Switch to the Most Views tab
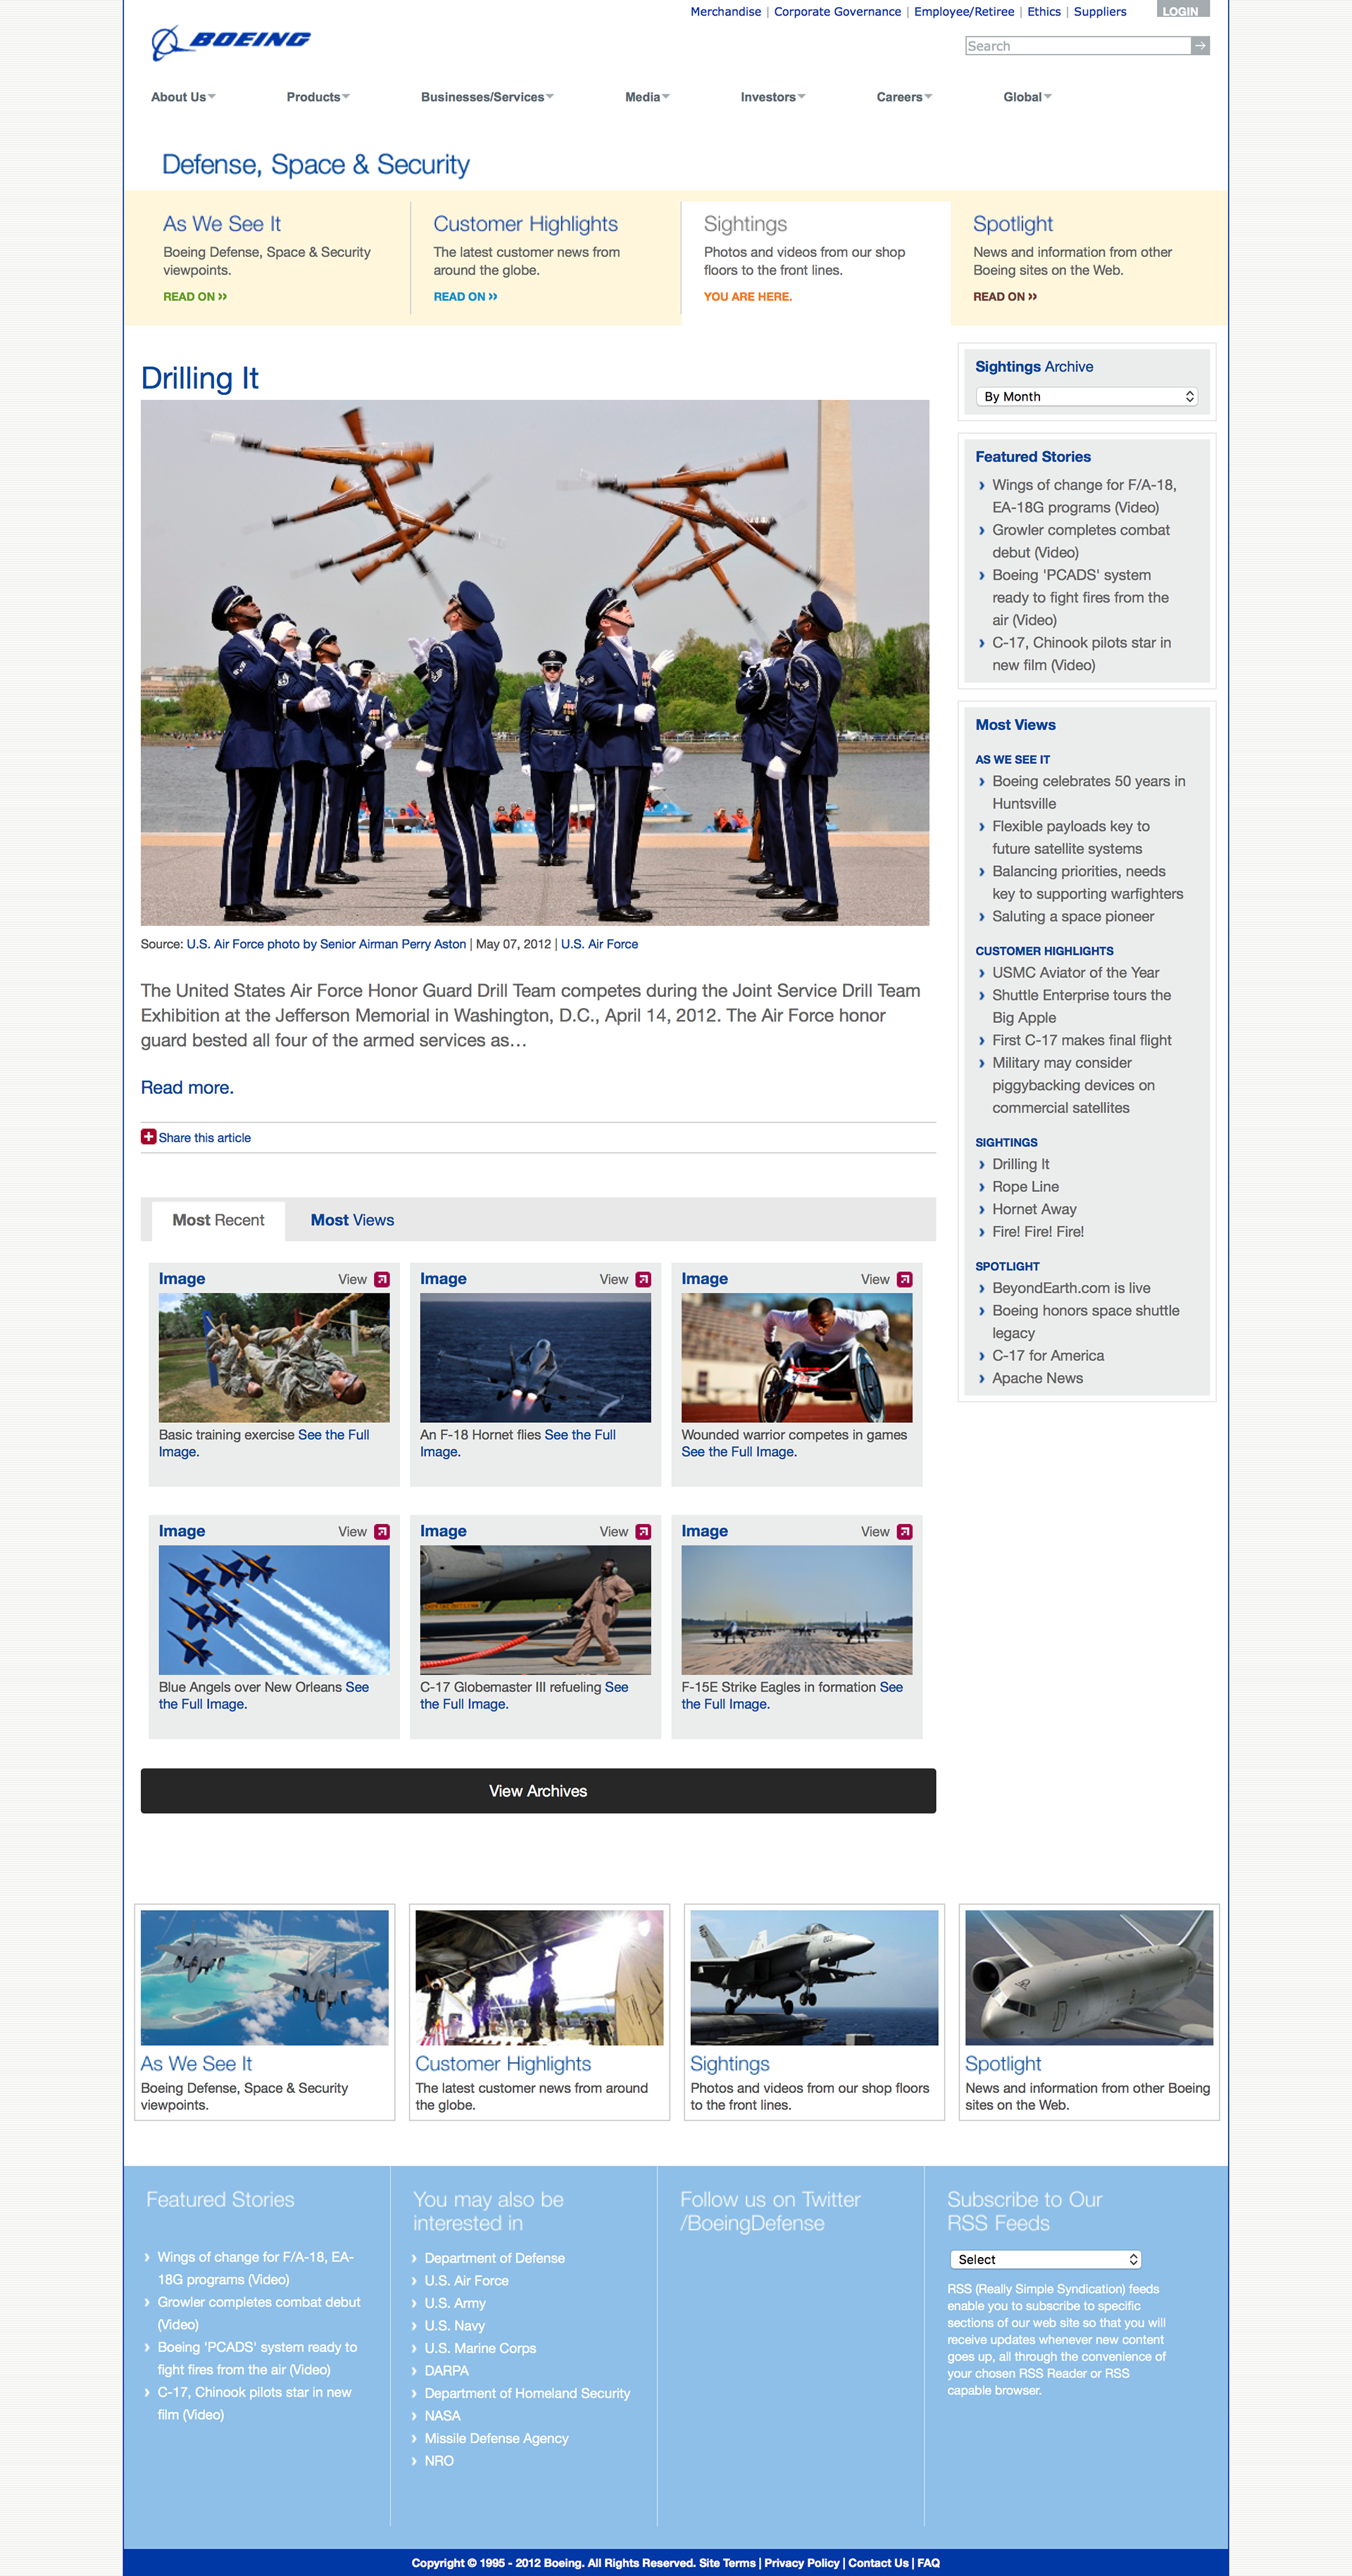The height and width of the screenshot is (2576, 1352). coord(352,1220)
